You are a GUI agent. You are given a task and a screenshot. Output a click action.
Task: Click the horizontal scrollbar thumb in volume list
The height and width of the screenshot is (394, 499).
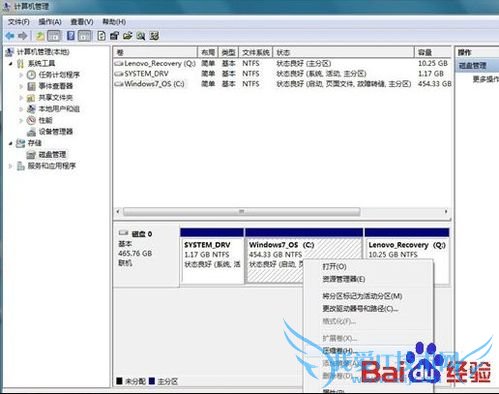[x=242, y=211]
